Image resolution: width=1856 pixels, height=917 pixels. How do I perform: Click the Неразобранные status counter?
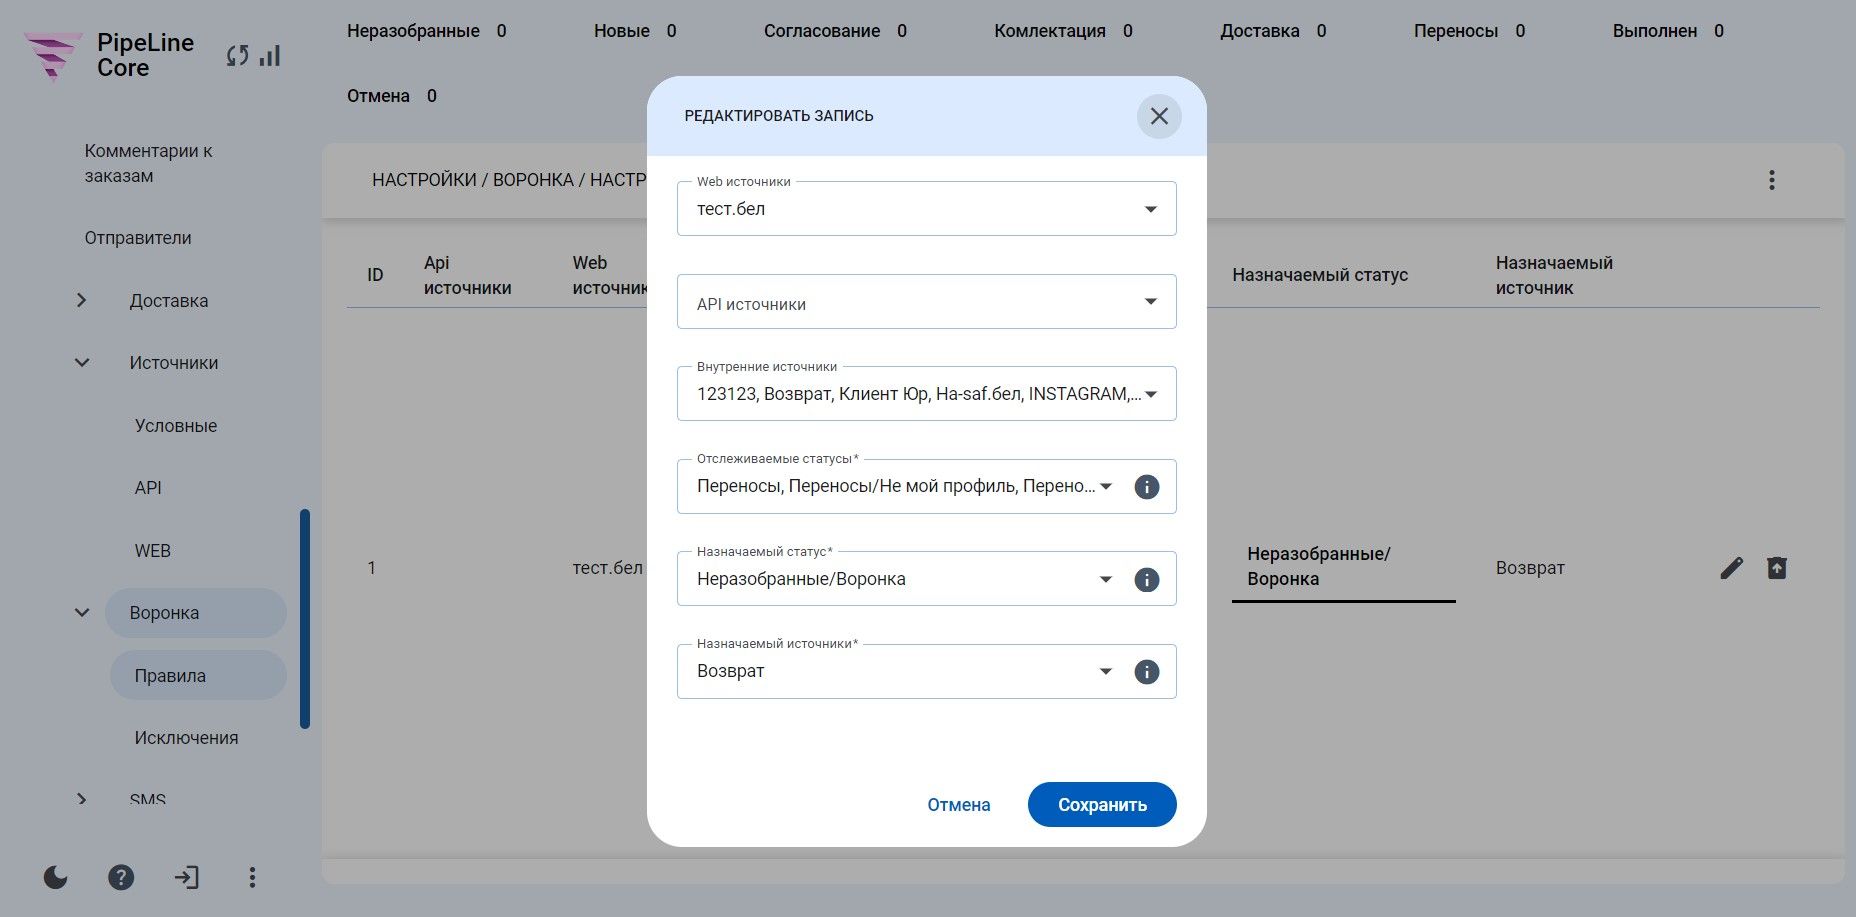(427, 31)
